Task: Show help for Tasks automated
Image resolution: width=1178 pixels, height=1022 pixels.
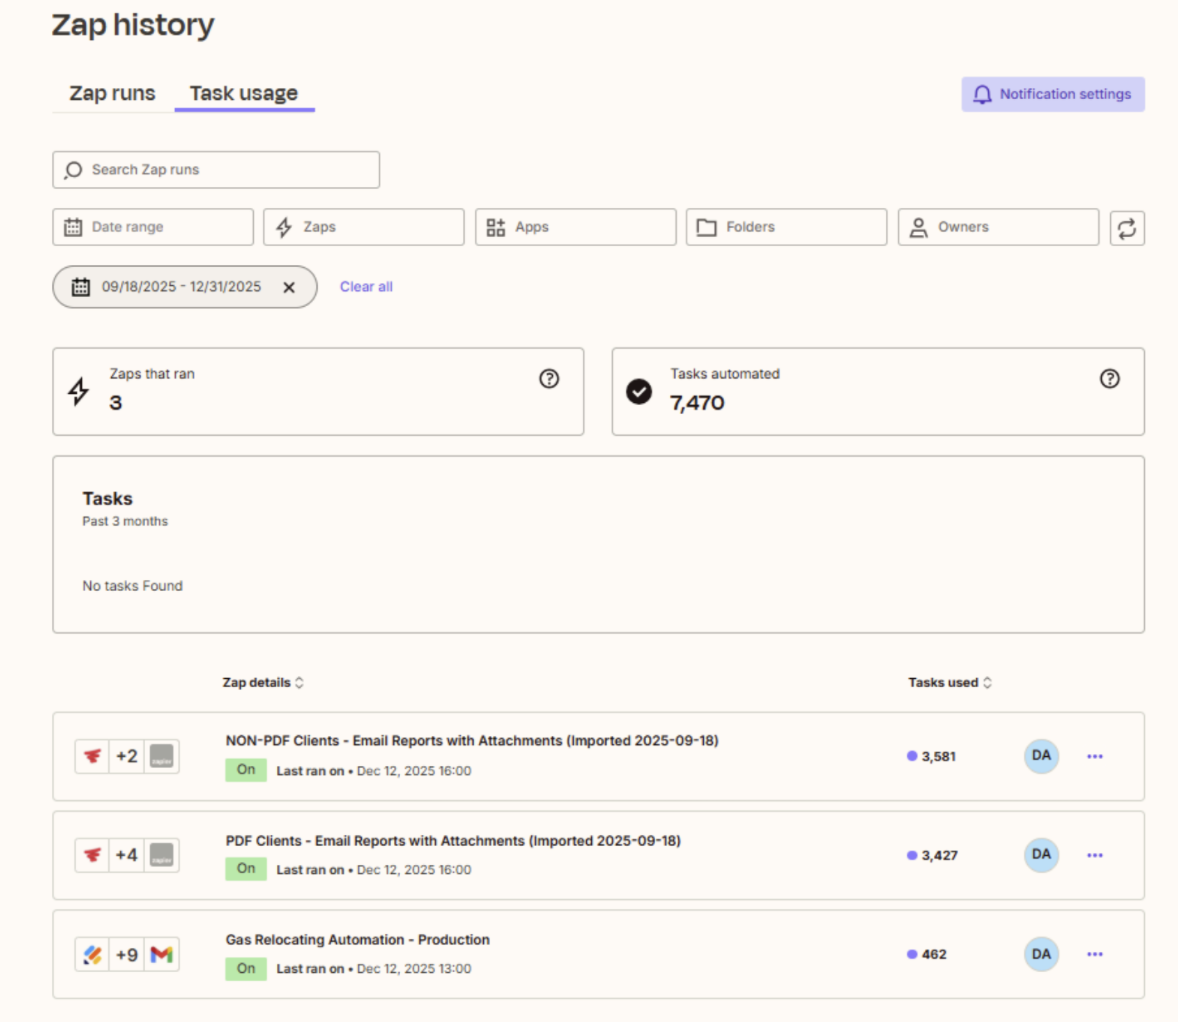Action: 1110,379
